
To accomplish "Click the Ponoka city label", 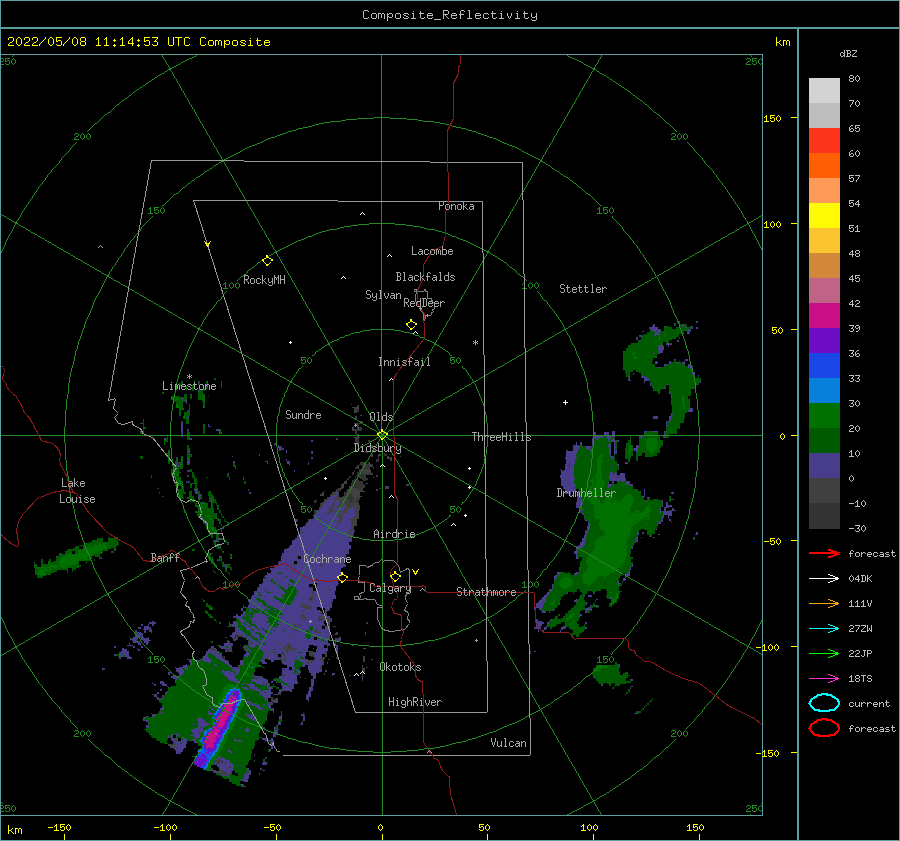I will (456, 206).
